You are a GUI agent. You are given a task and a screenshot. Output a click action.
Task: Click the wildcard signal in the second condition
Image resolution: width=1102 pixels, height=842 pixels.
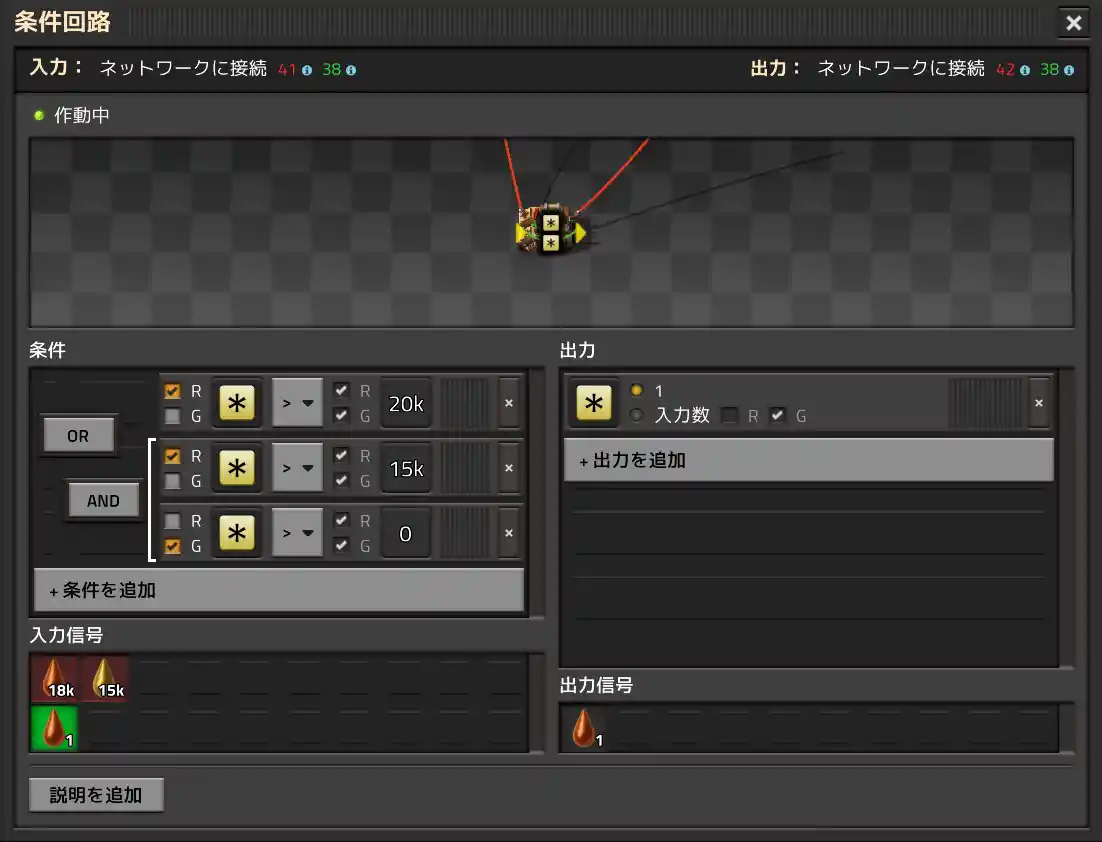(237, 468)
